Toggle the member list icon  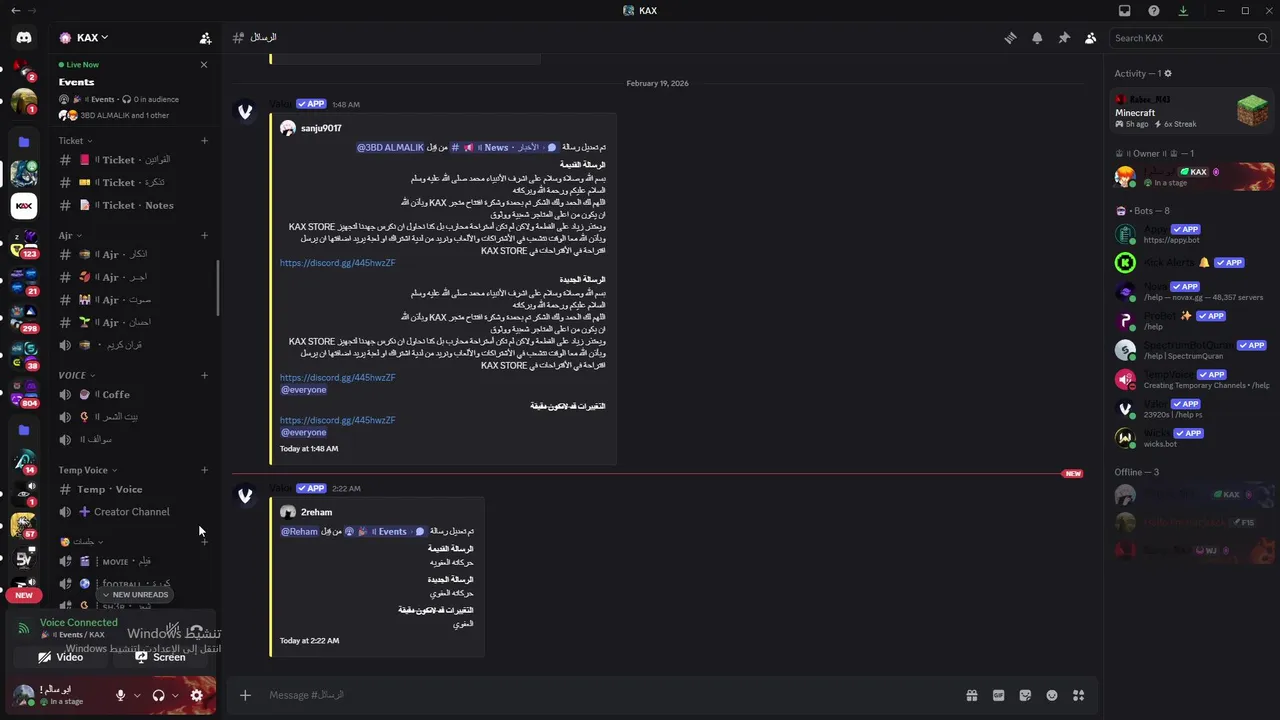pyautogui.click(x=1090, y=38)
